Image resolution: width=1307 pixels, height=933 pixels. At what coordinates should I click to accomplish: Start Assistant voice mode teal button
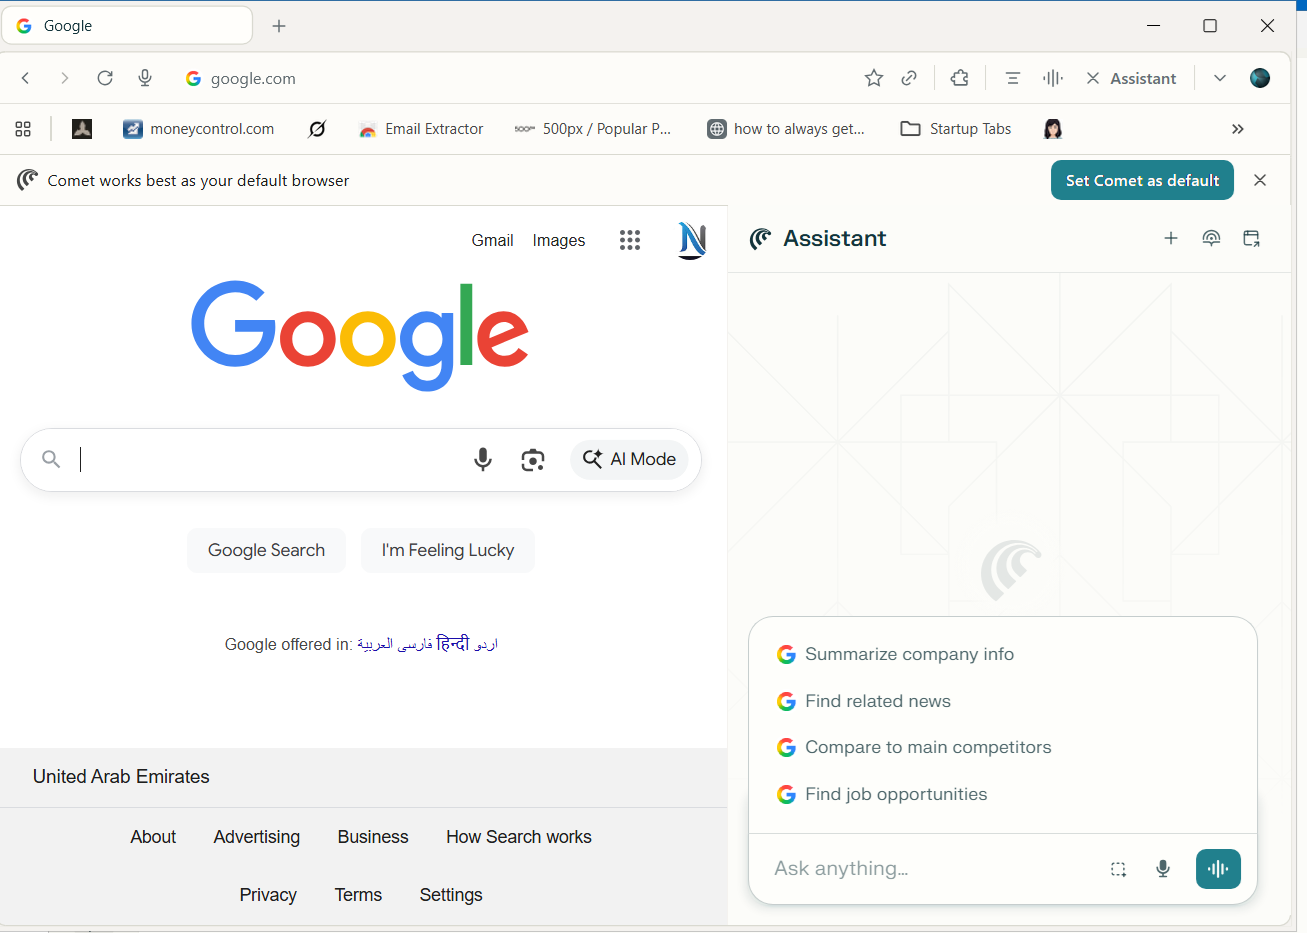[1218, 869]
